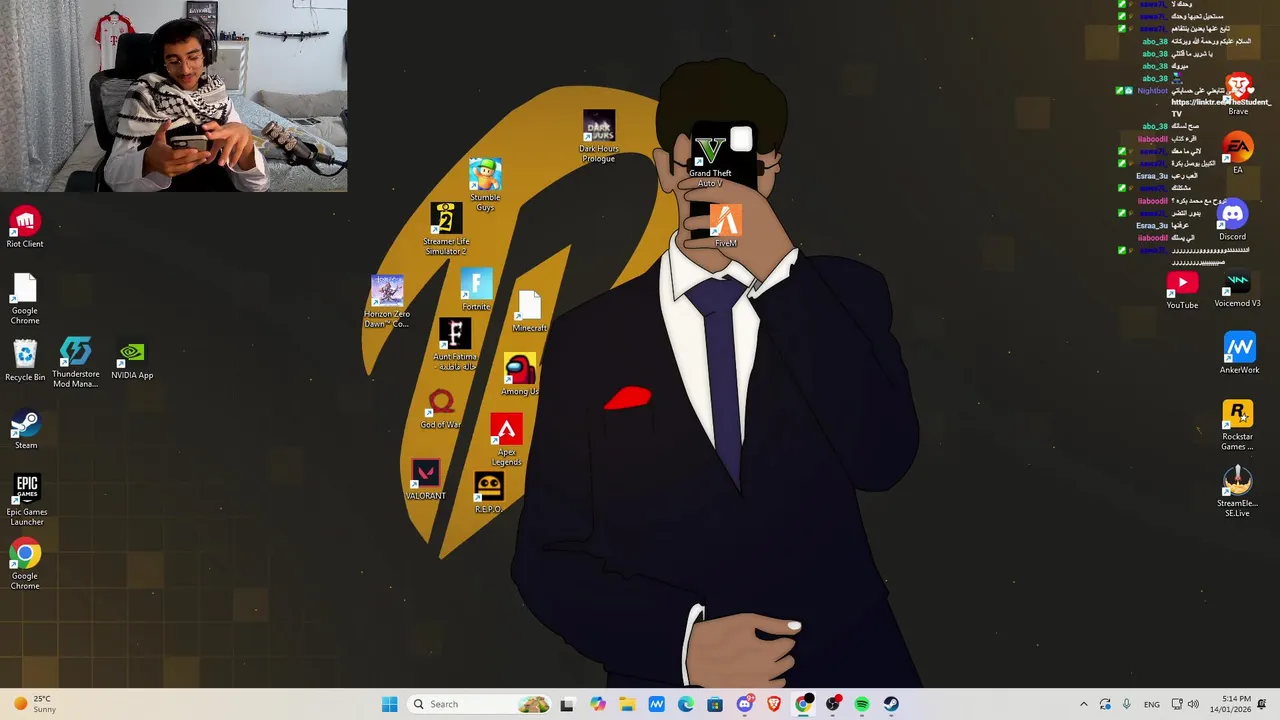Viewport: 1280px width, 720px height.
Task: Select the Steam desktop shortcut
Action: pos(26,430)
